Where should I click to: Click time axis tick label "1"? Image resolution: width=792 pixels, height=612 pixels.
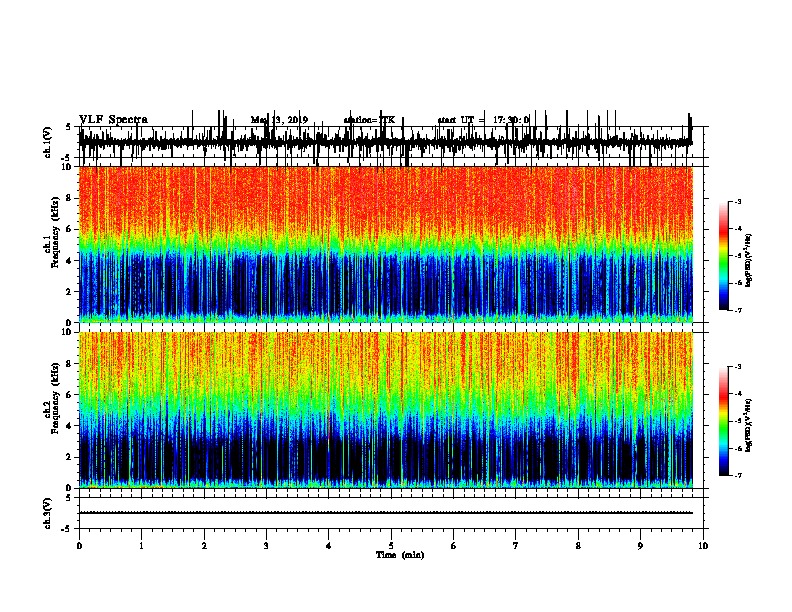click(141, 546)
